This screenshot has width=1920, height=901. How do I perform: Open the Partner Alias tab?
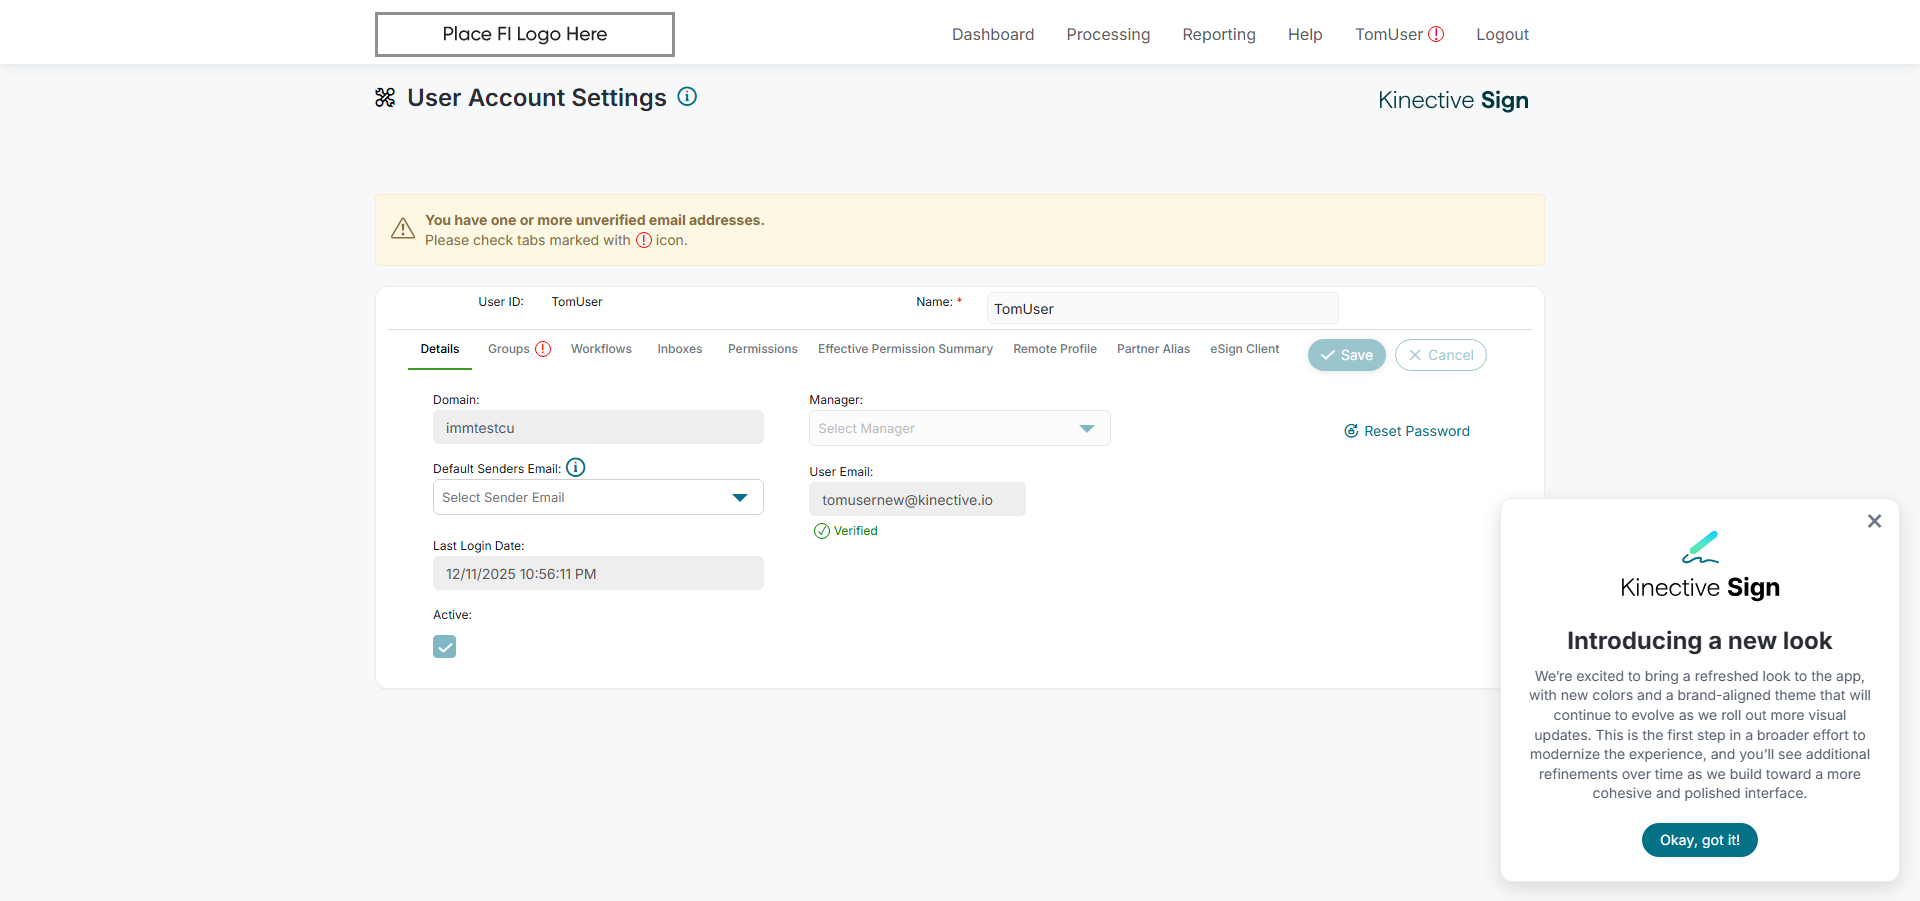(x=1153, y=349)
